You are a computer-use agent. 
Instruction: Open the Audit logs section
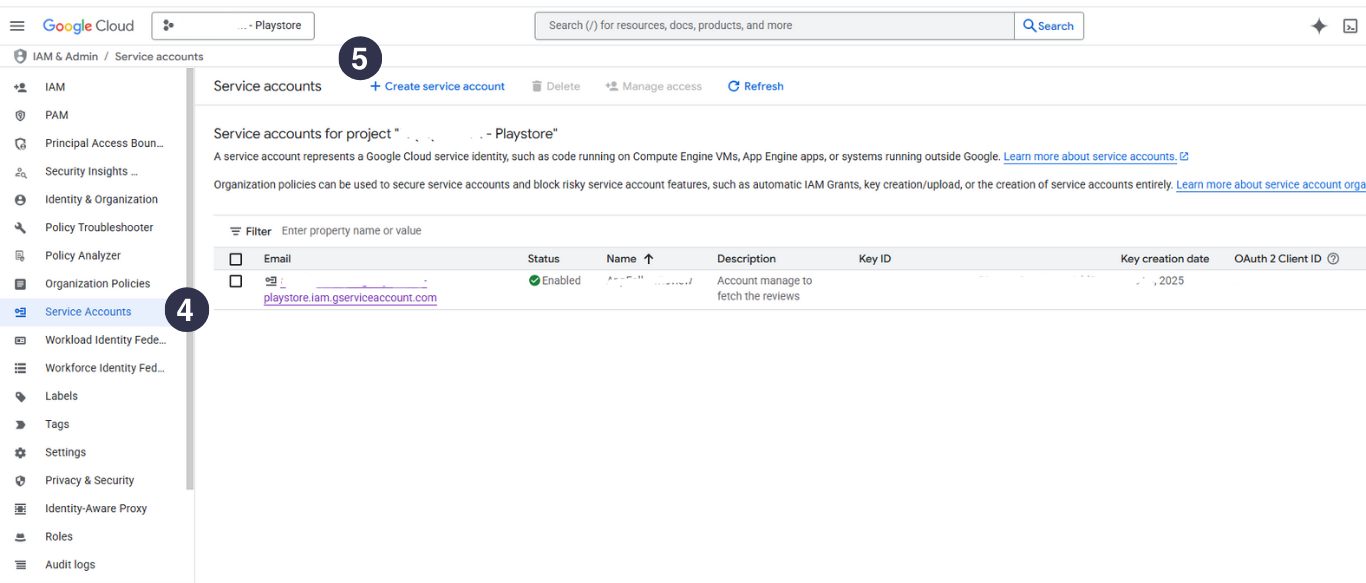69,564
